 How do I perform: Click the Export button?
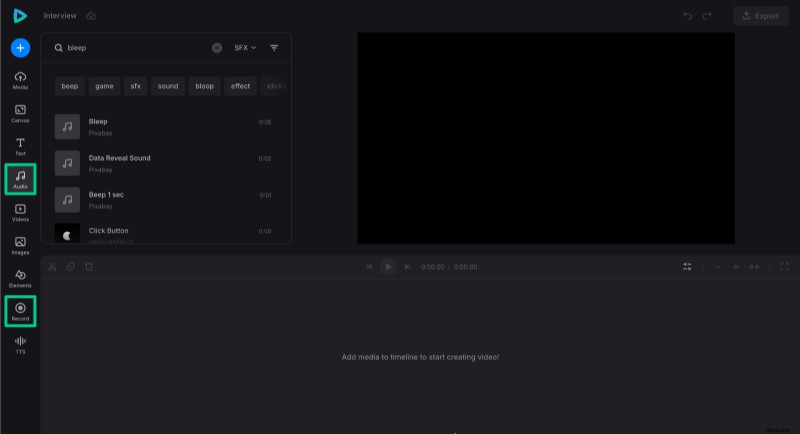pyautogui.click(x=761, y=16)
